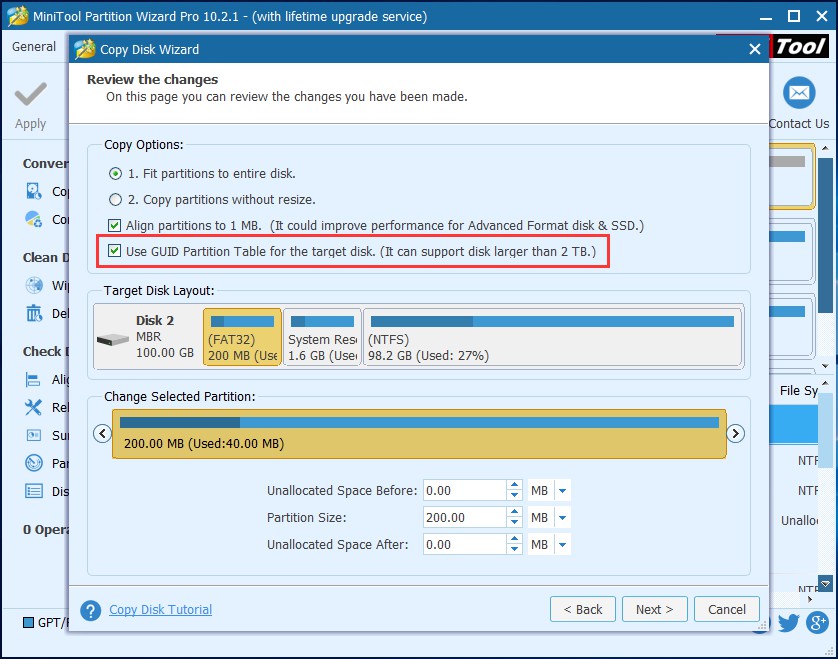
Task: Click the Copy Disk icon in sidebar
Action: 34,191
